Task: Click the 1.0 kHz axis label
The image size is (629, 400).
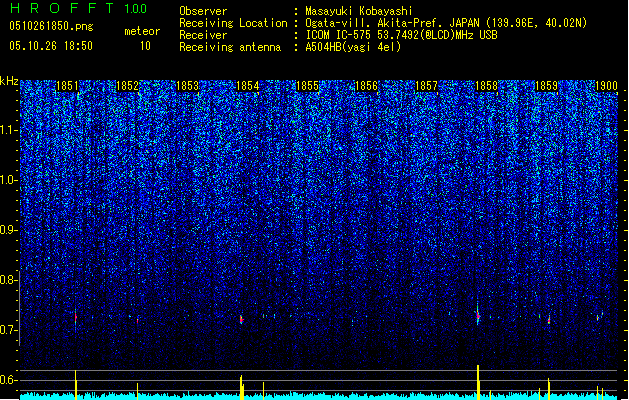Action: click(9, 180)
